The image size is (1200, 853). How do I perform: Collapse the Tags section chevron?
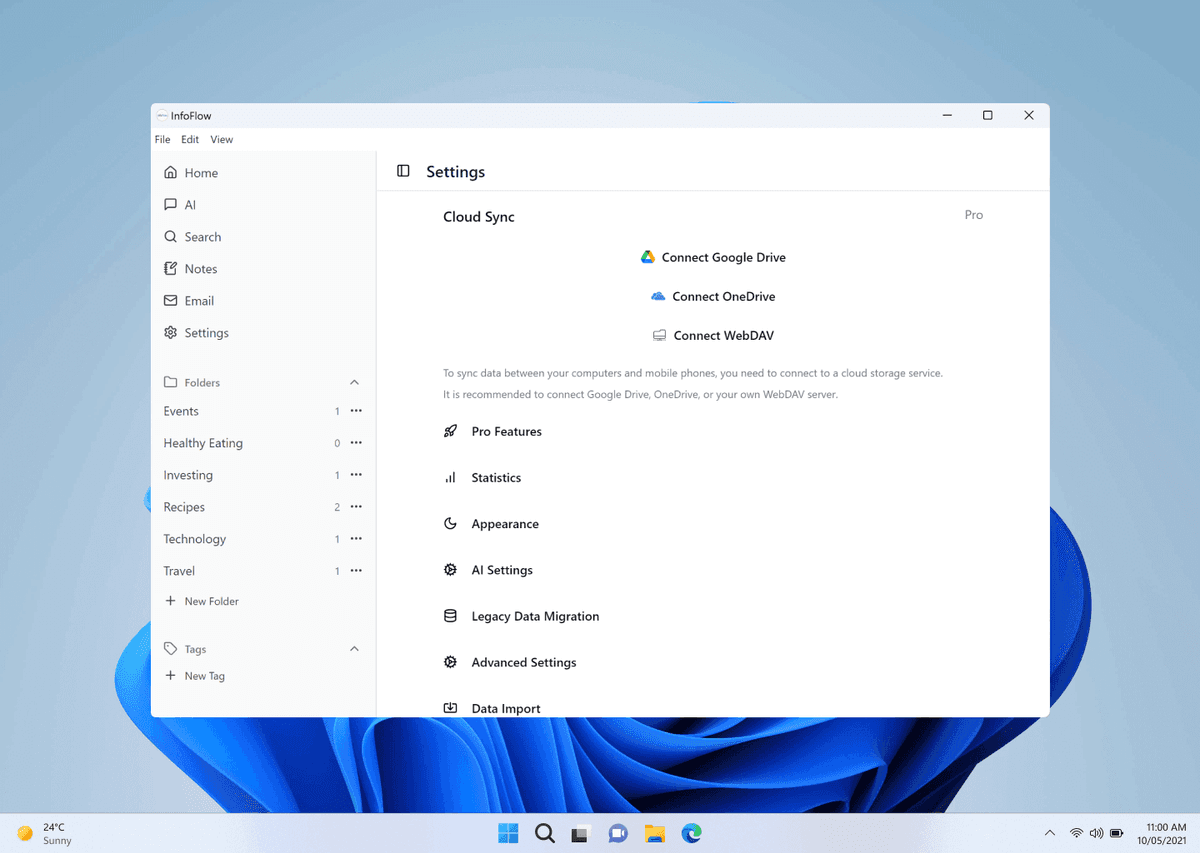click(354, 649)
